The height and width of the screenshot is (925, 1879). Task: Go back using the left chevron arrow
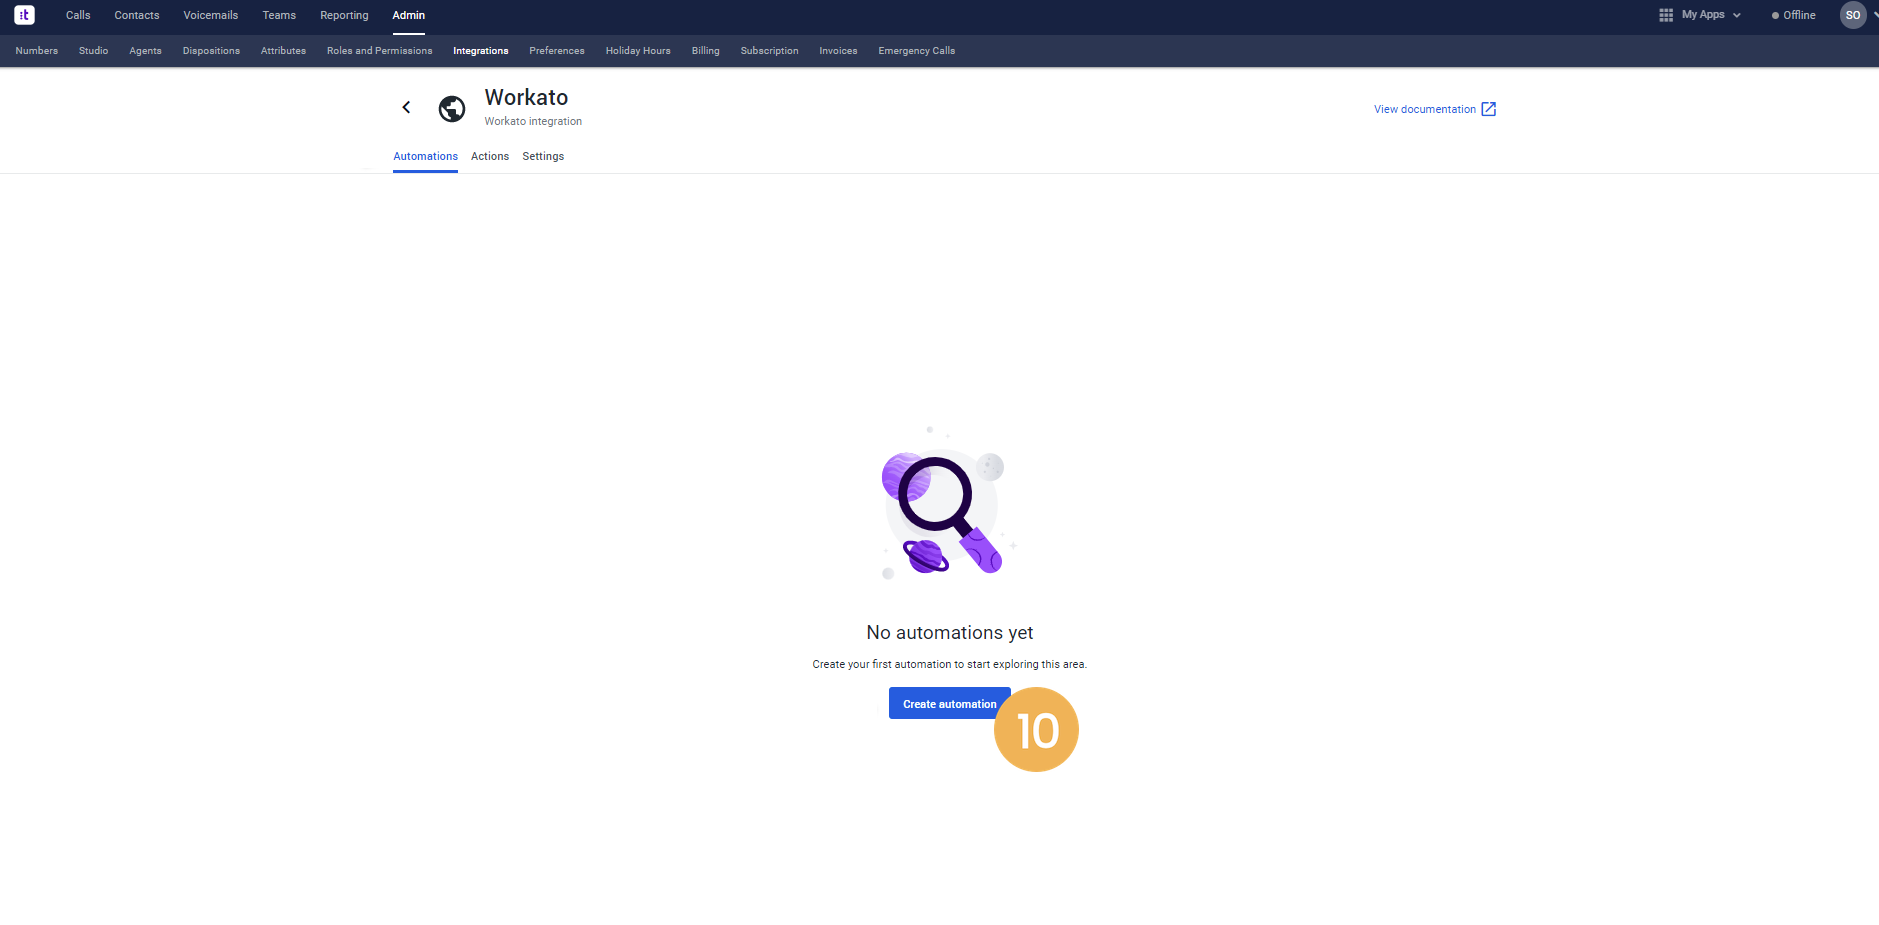[x=406, y=107]
